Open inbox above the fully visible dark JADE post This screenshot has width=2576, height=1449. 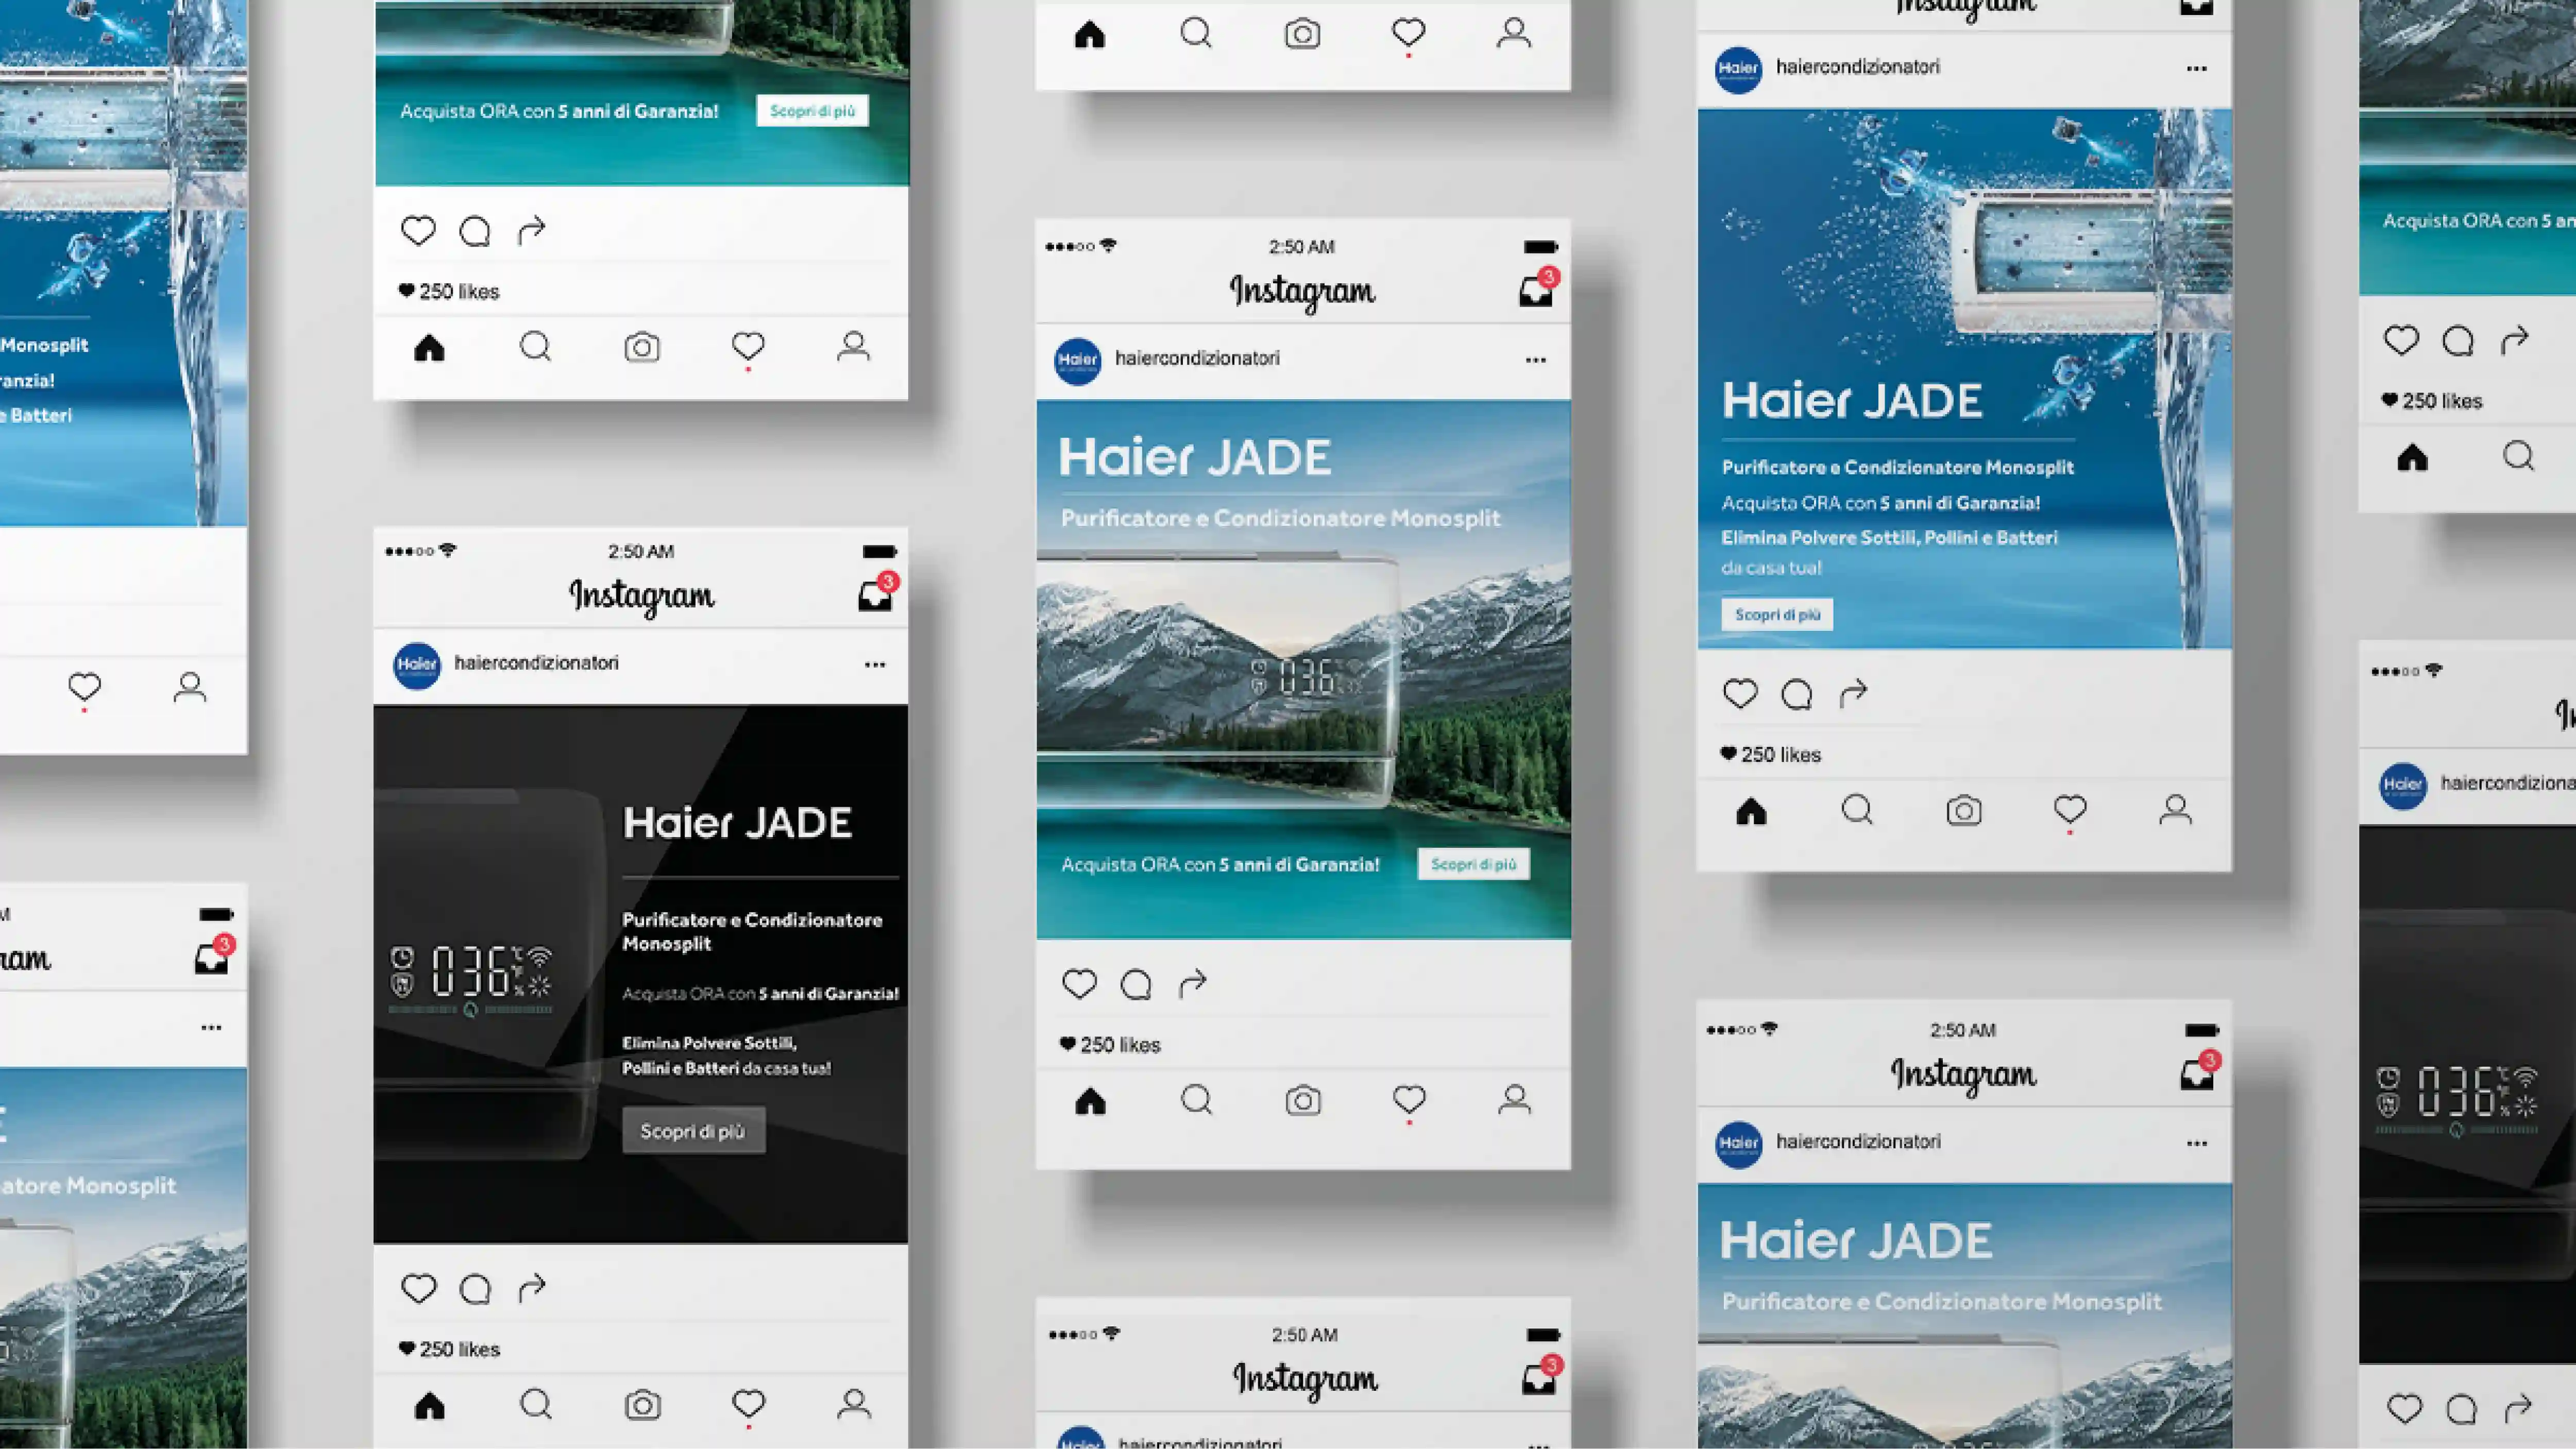point(877,592)
